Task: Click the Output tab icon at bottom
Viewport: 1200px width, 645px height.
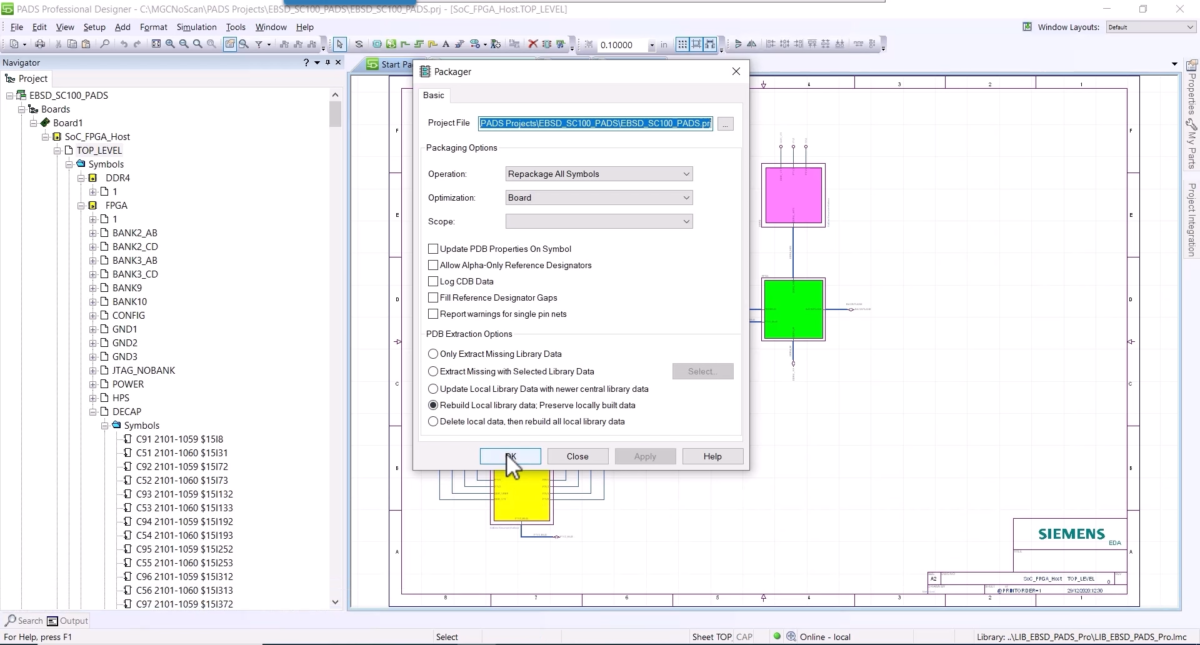Action: point(53,620)
